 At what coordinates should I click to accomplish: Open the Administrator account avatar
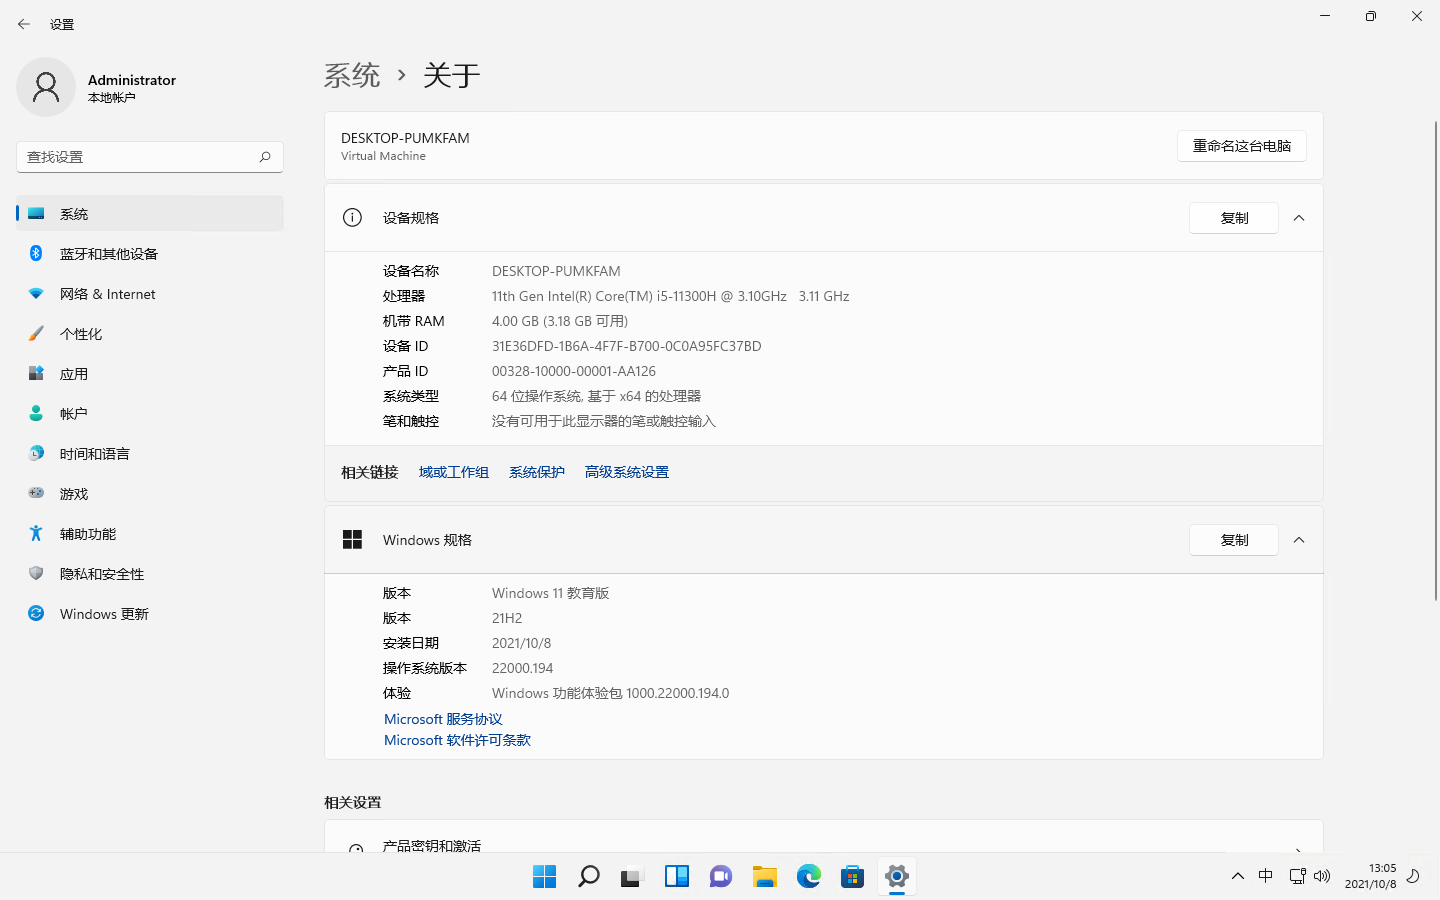(46, 87)
